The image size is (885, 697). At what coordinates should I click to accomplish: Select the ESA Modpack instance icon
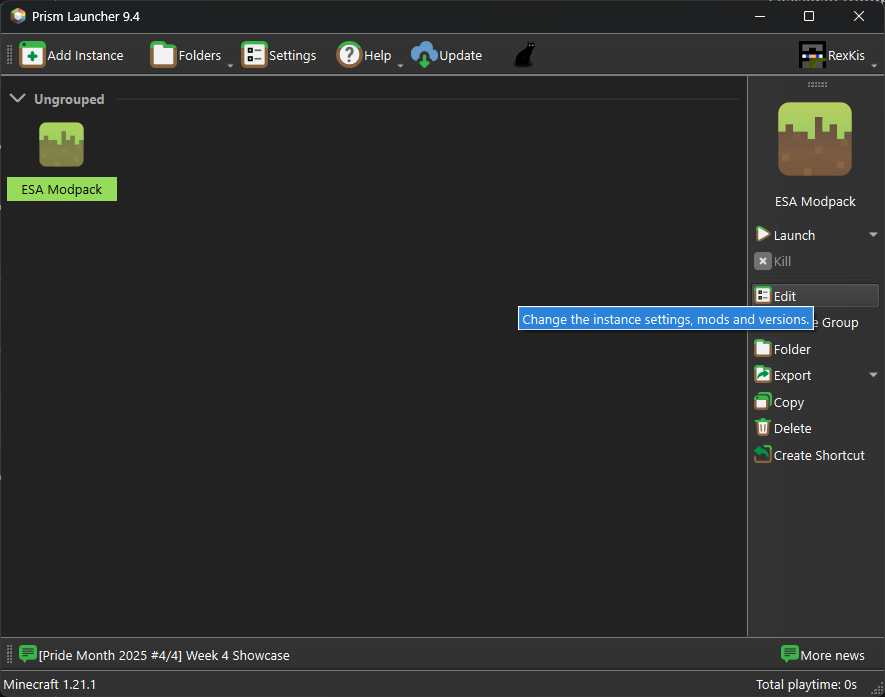[61, 145]
